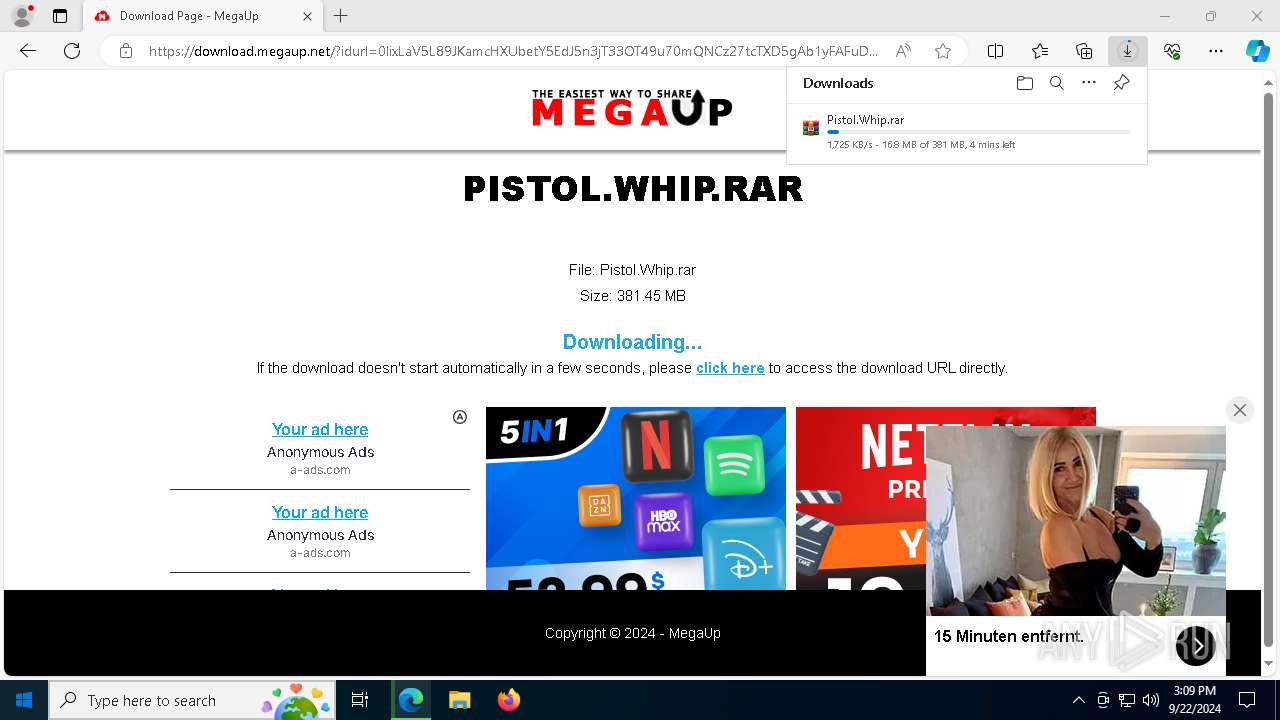The width and height of the screenshot is (1280, 720).
Task: Open the Favorites list
Action: 1040,51
